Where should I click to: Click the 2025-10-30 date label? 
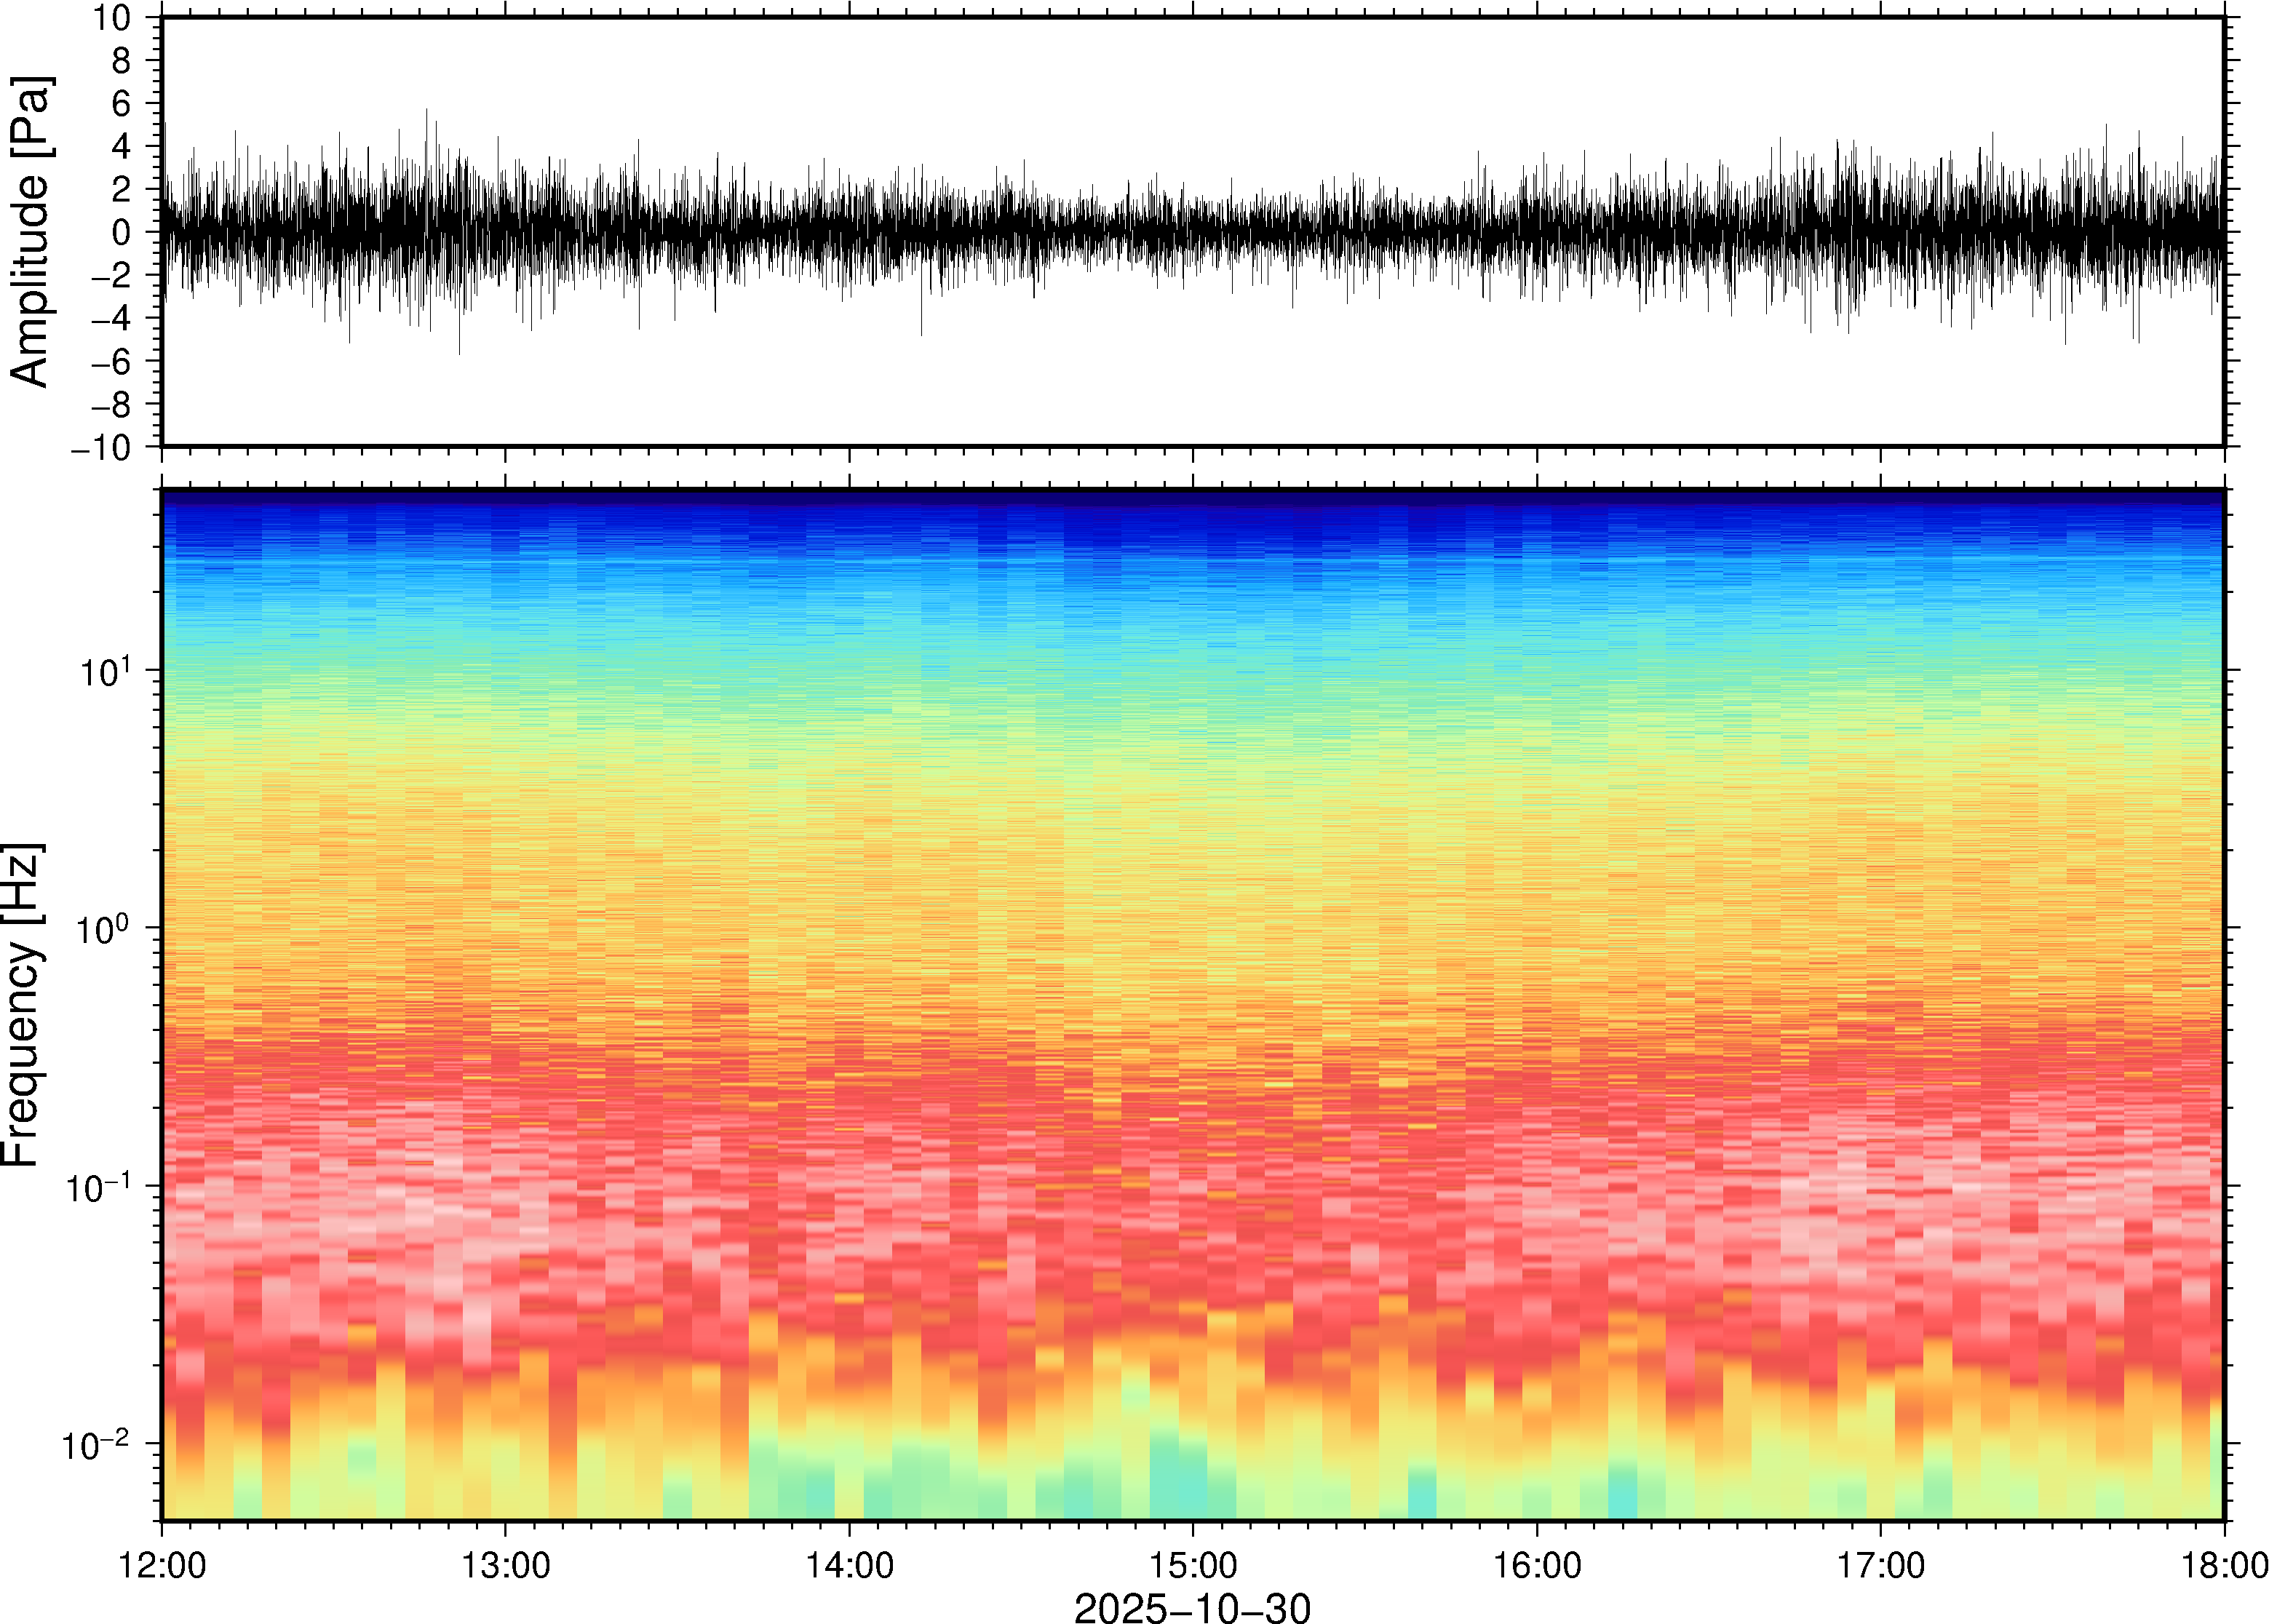coord(1192,1607)
